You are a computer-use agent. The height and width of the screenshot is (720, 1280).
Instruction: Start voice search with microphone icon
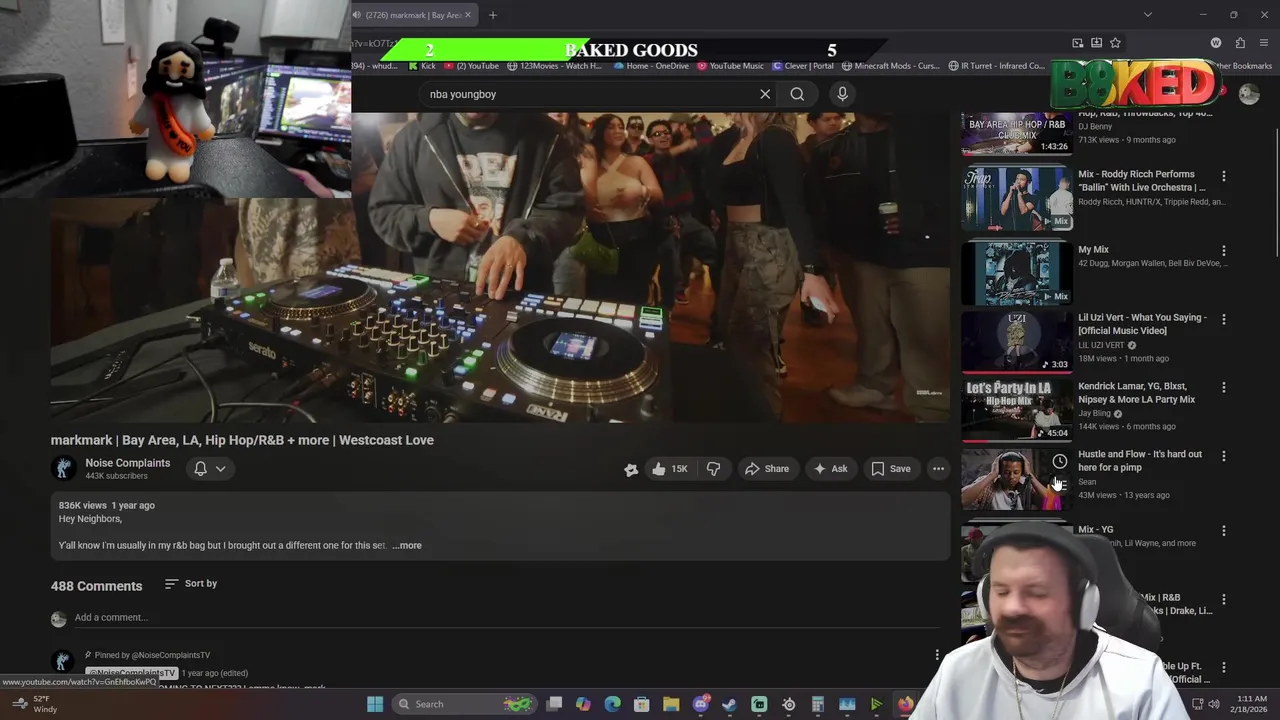pyautogui.click(x=842, y=94)
